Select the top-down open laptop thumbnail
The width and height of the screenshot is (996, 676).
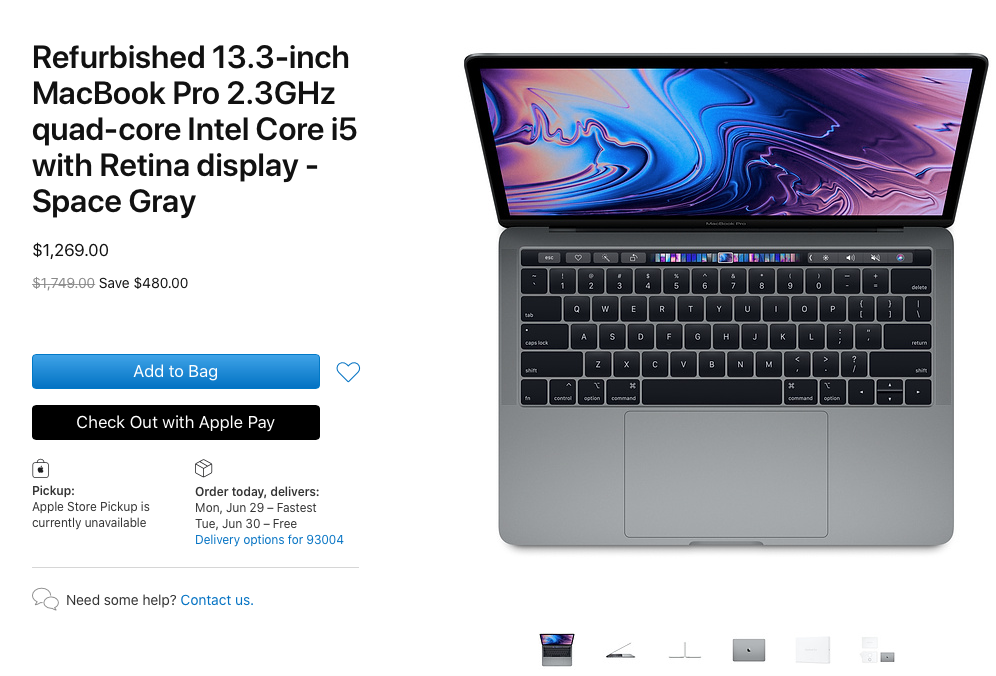pyautogui.click(x=557, y=649)
